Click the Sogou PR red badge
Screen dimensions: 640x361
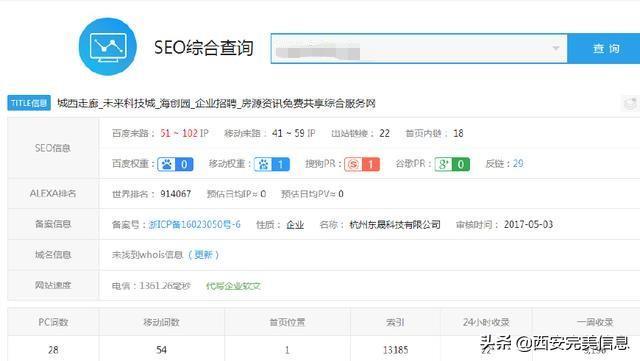[x=362, y=164]
